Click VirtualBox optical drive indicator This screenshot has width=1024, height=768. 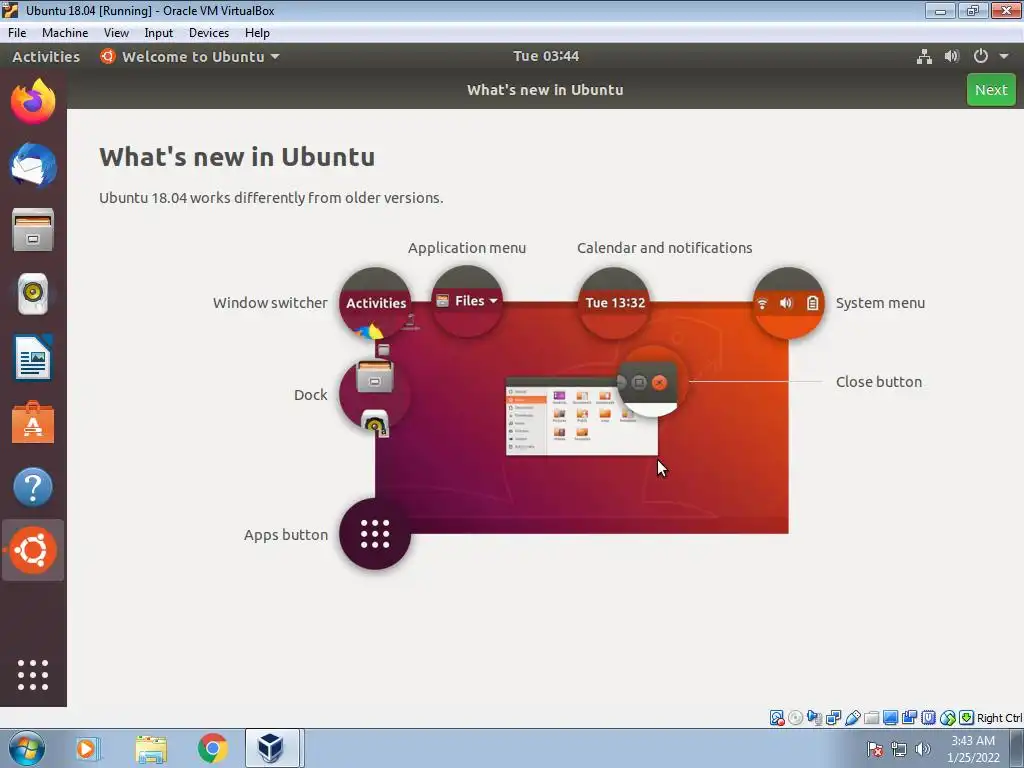[795, 718]
